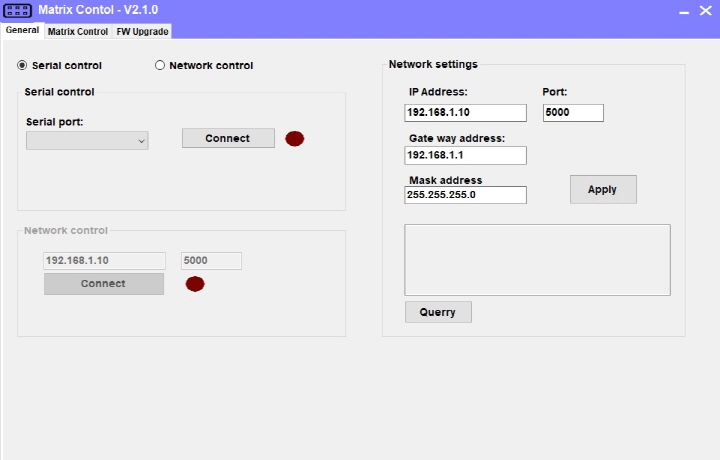Click the IP Address input field
This screenshot has width=720, height=460.
coord(465,113)
